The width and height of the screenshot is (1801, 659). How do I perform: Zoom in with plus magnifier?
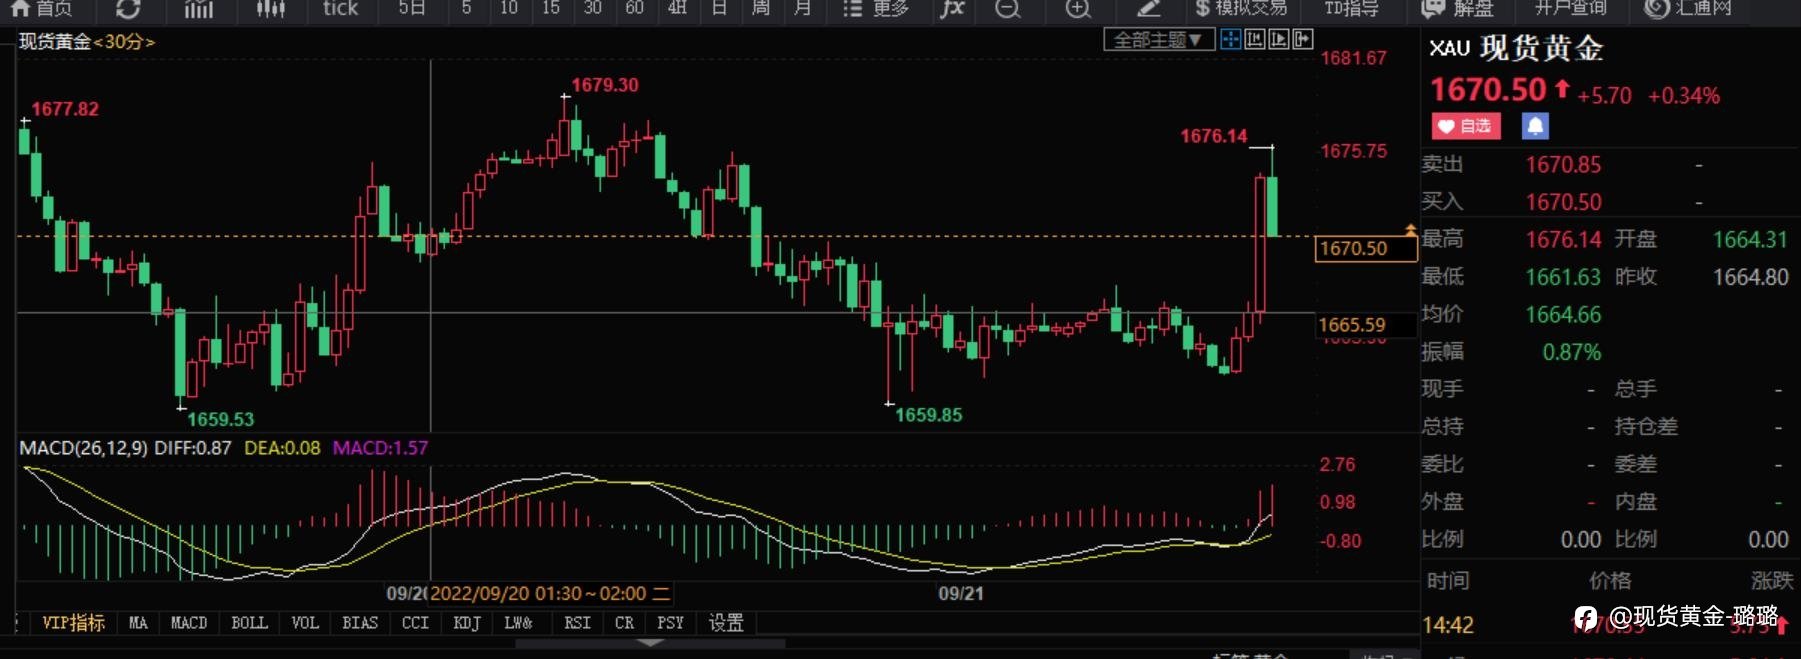1078,8
